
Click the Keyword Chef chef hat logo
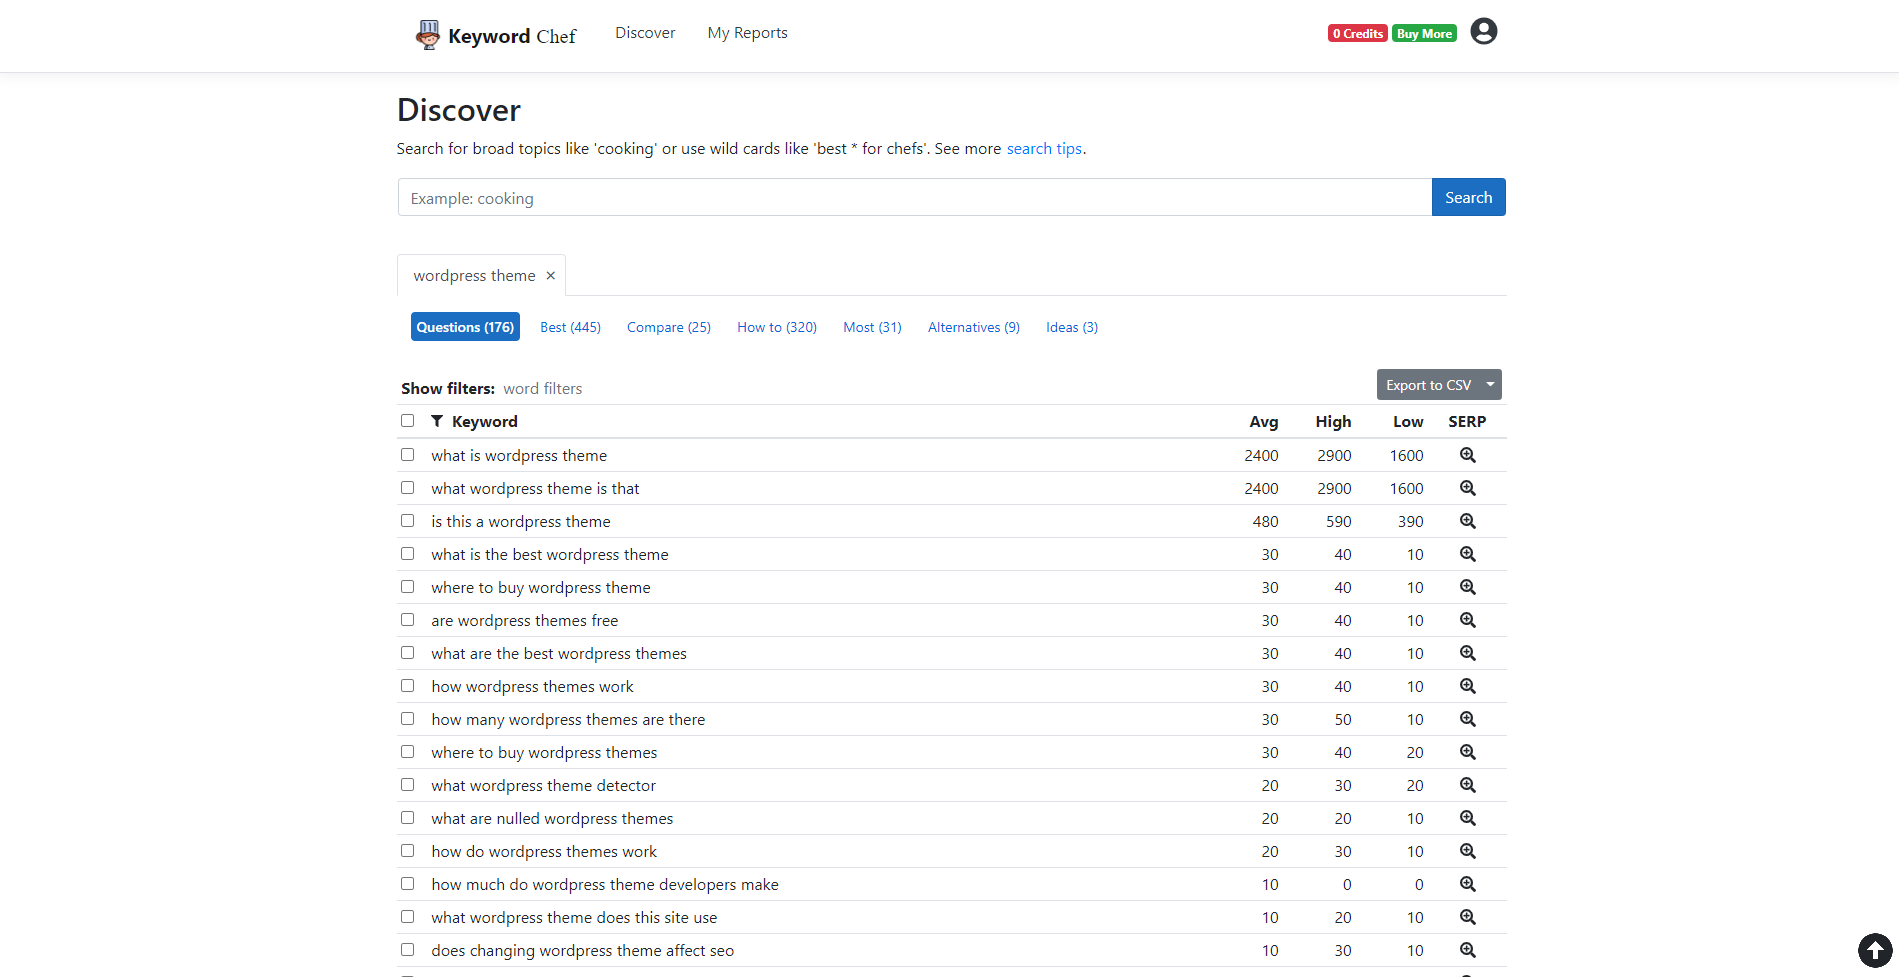[427, 33]
